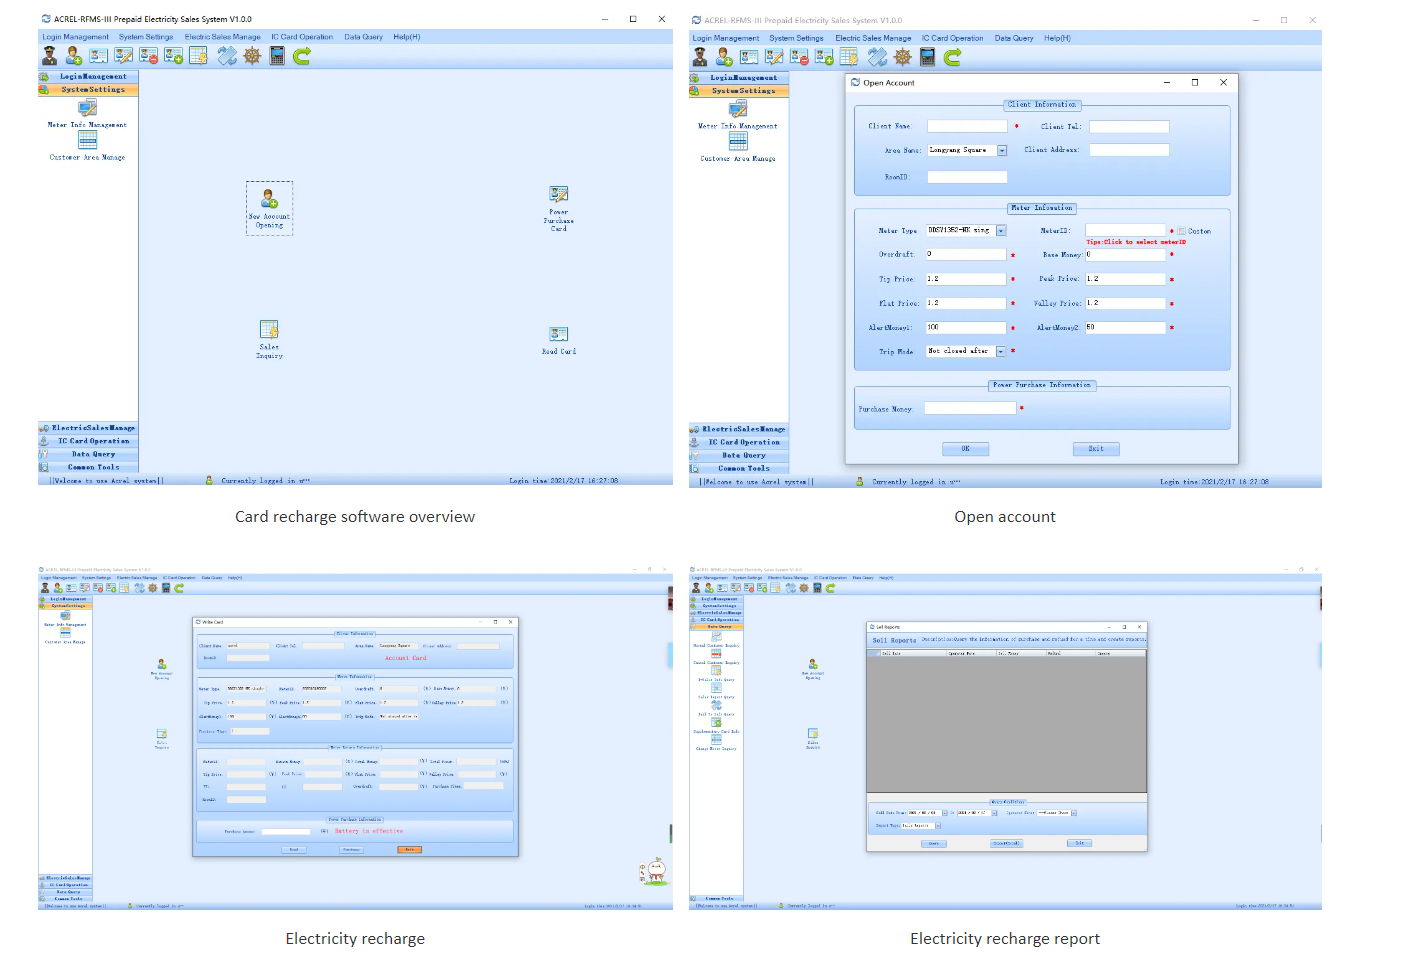The width and height of the screenshot is (1424, 955).
Task: Open Meter Info Management in overview sidebar
Action: point(88,108)
